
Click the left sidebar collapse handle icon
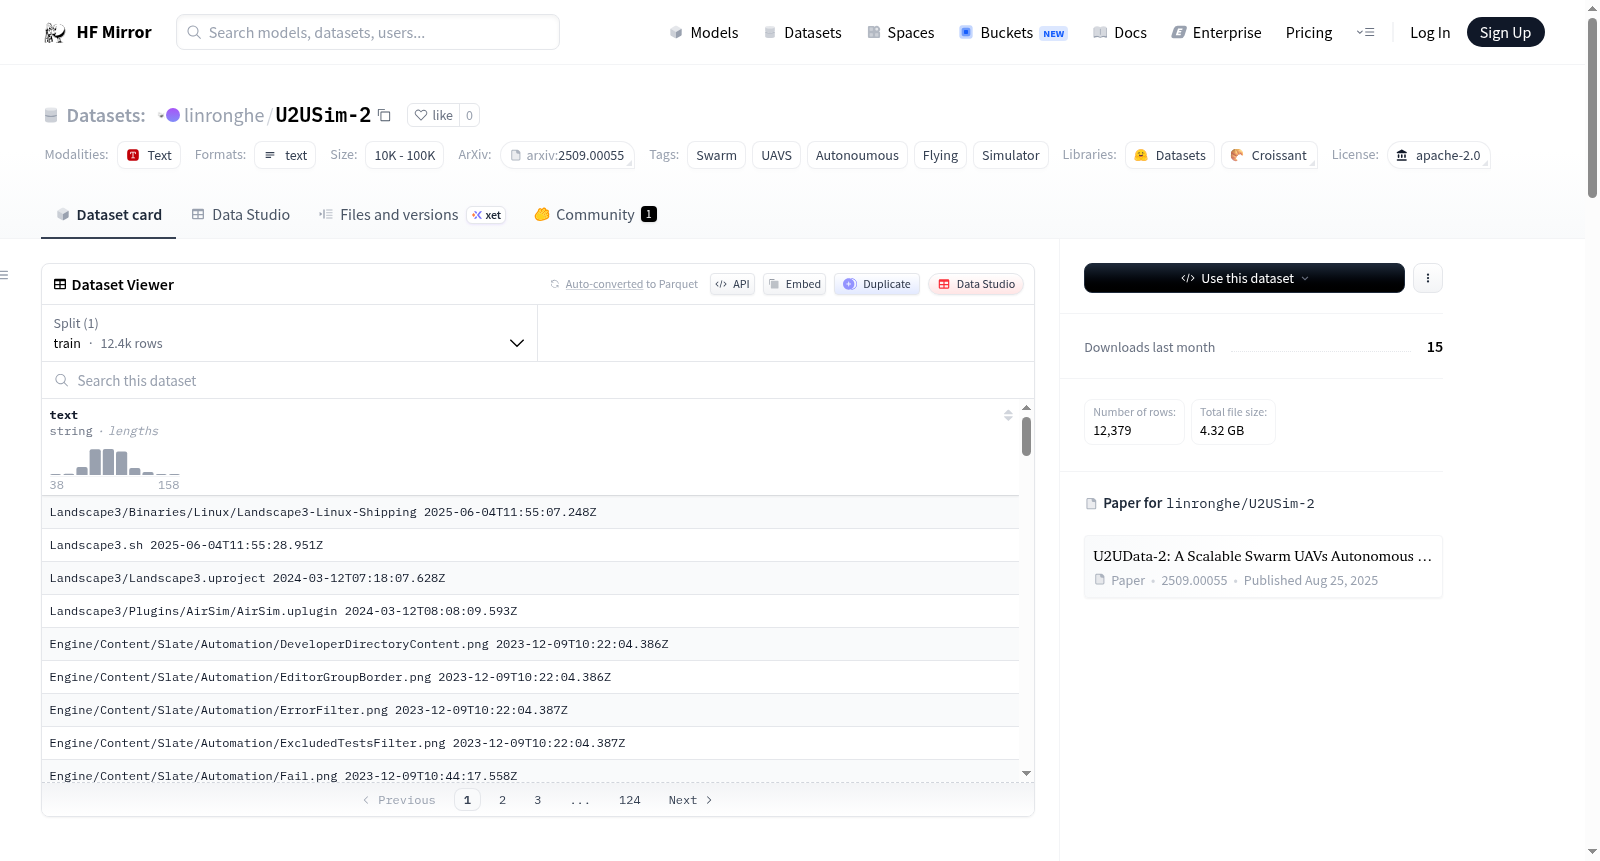point(5,275)
